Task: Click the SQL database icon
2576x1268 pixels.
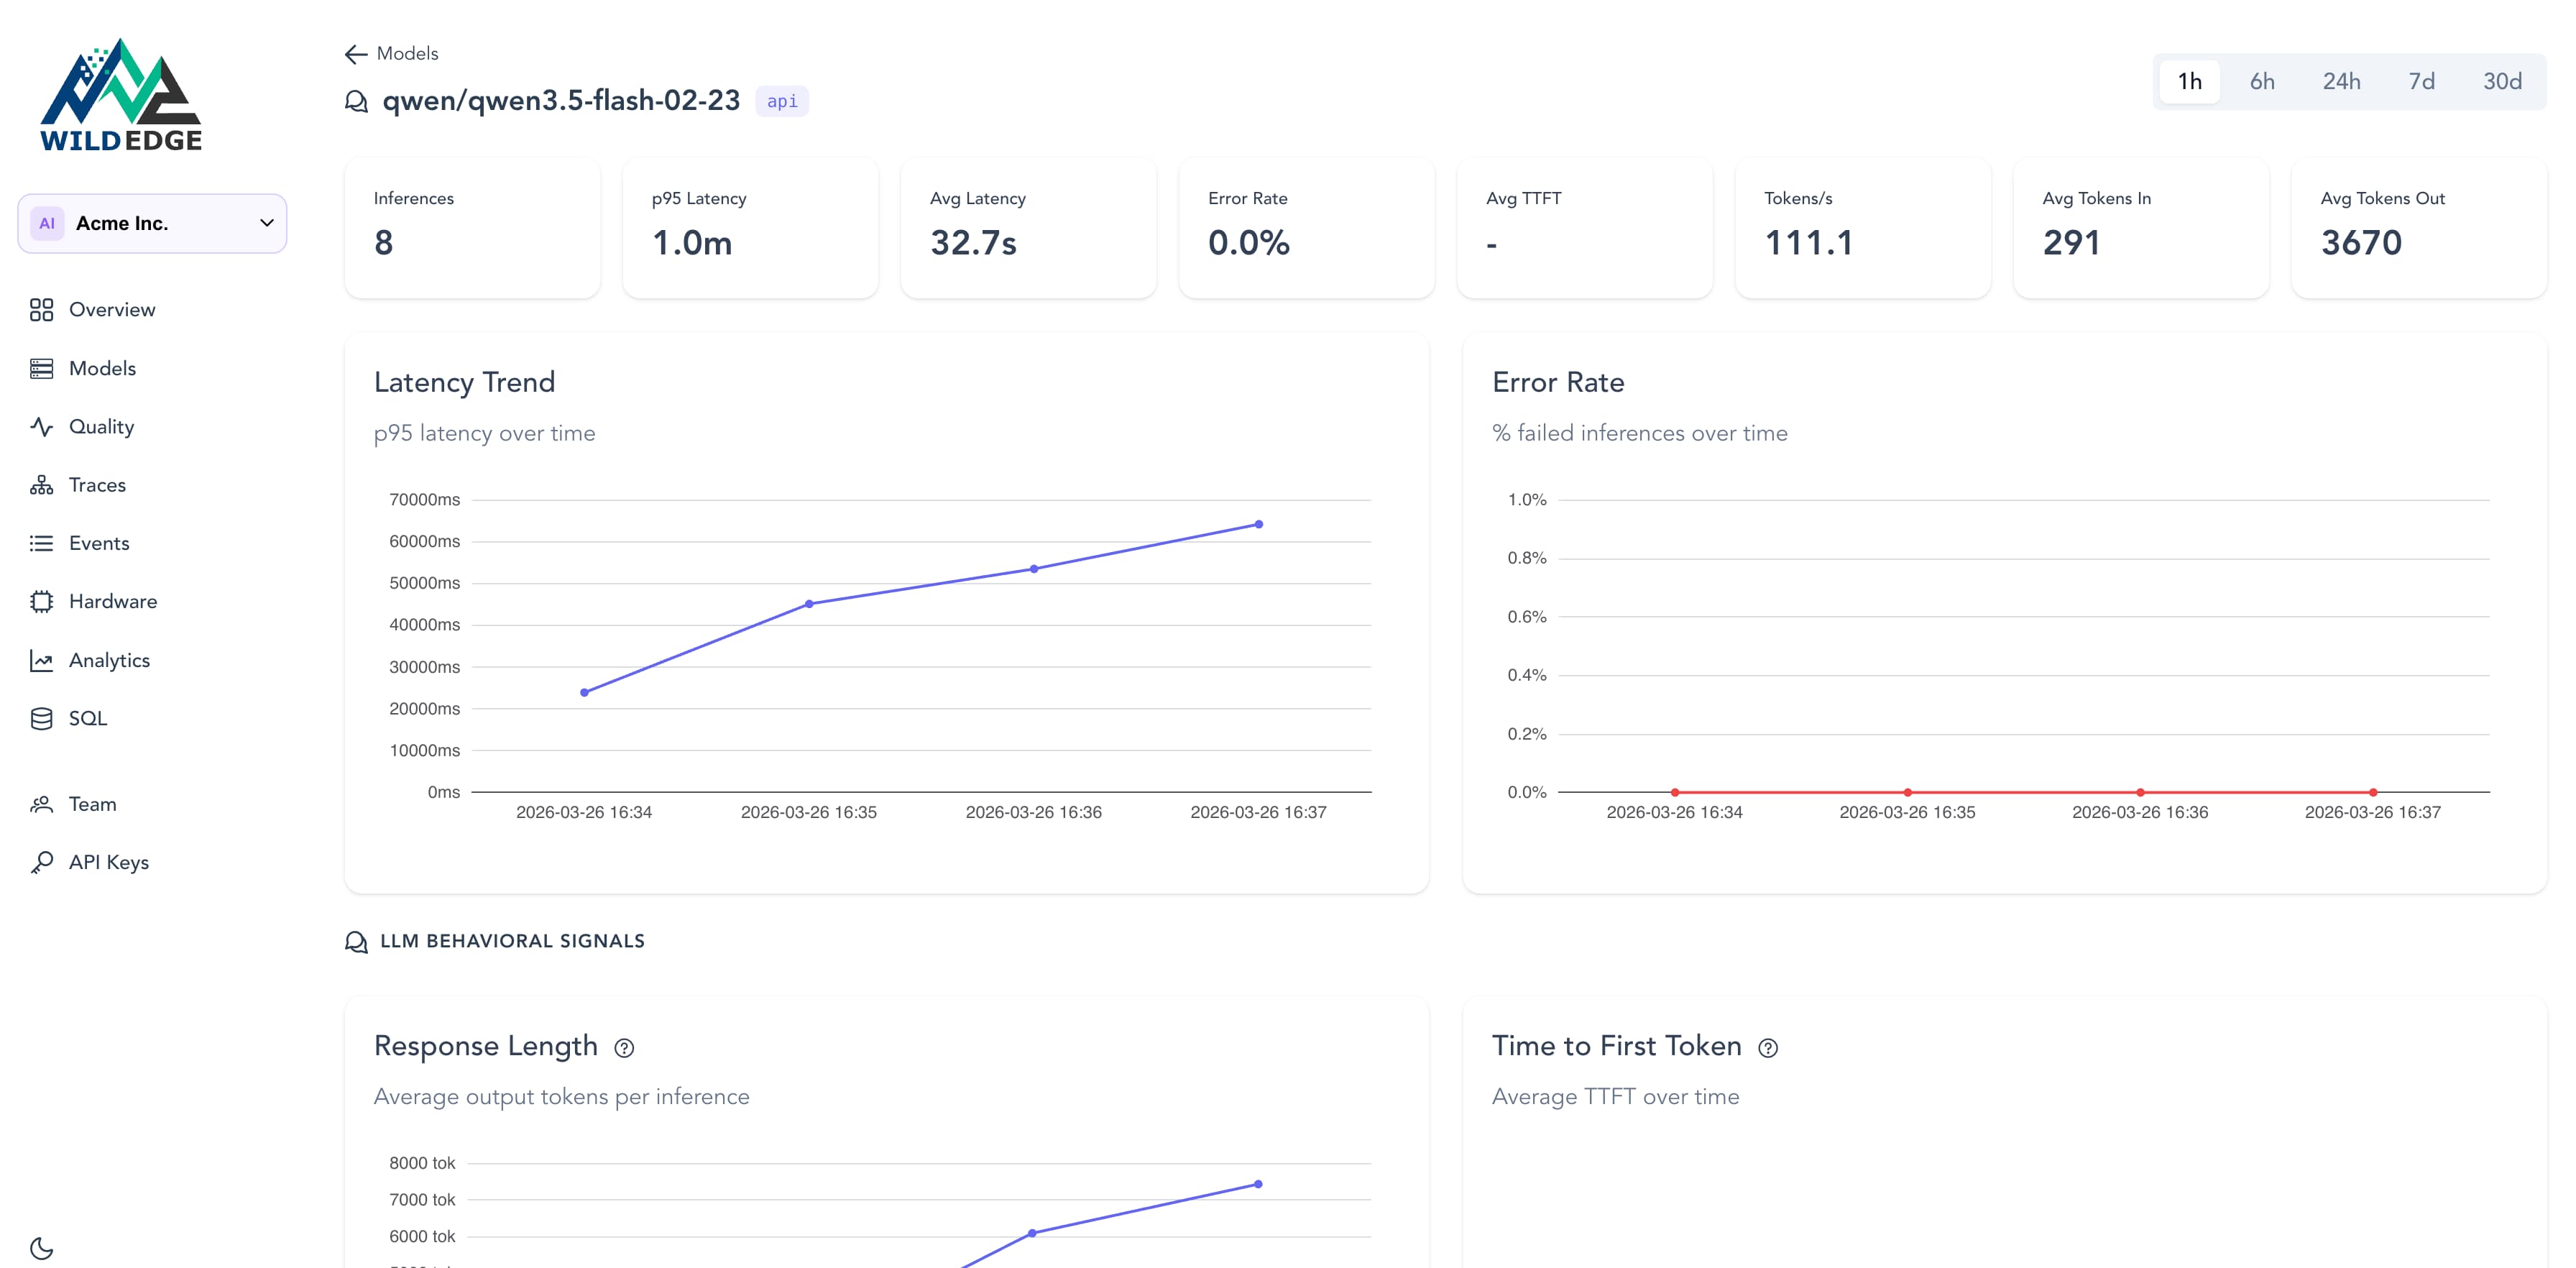Action: tap(41, 719)
